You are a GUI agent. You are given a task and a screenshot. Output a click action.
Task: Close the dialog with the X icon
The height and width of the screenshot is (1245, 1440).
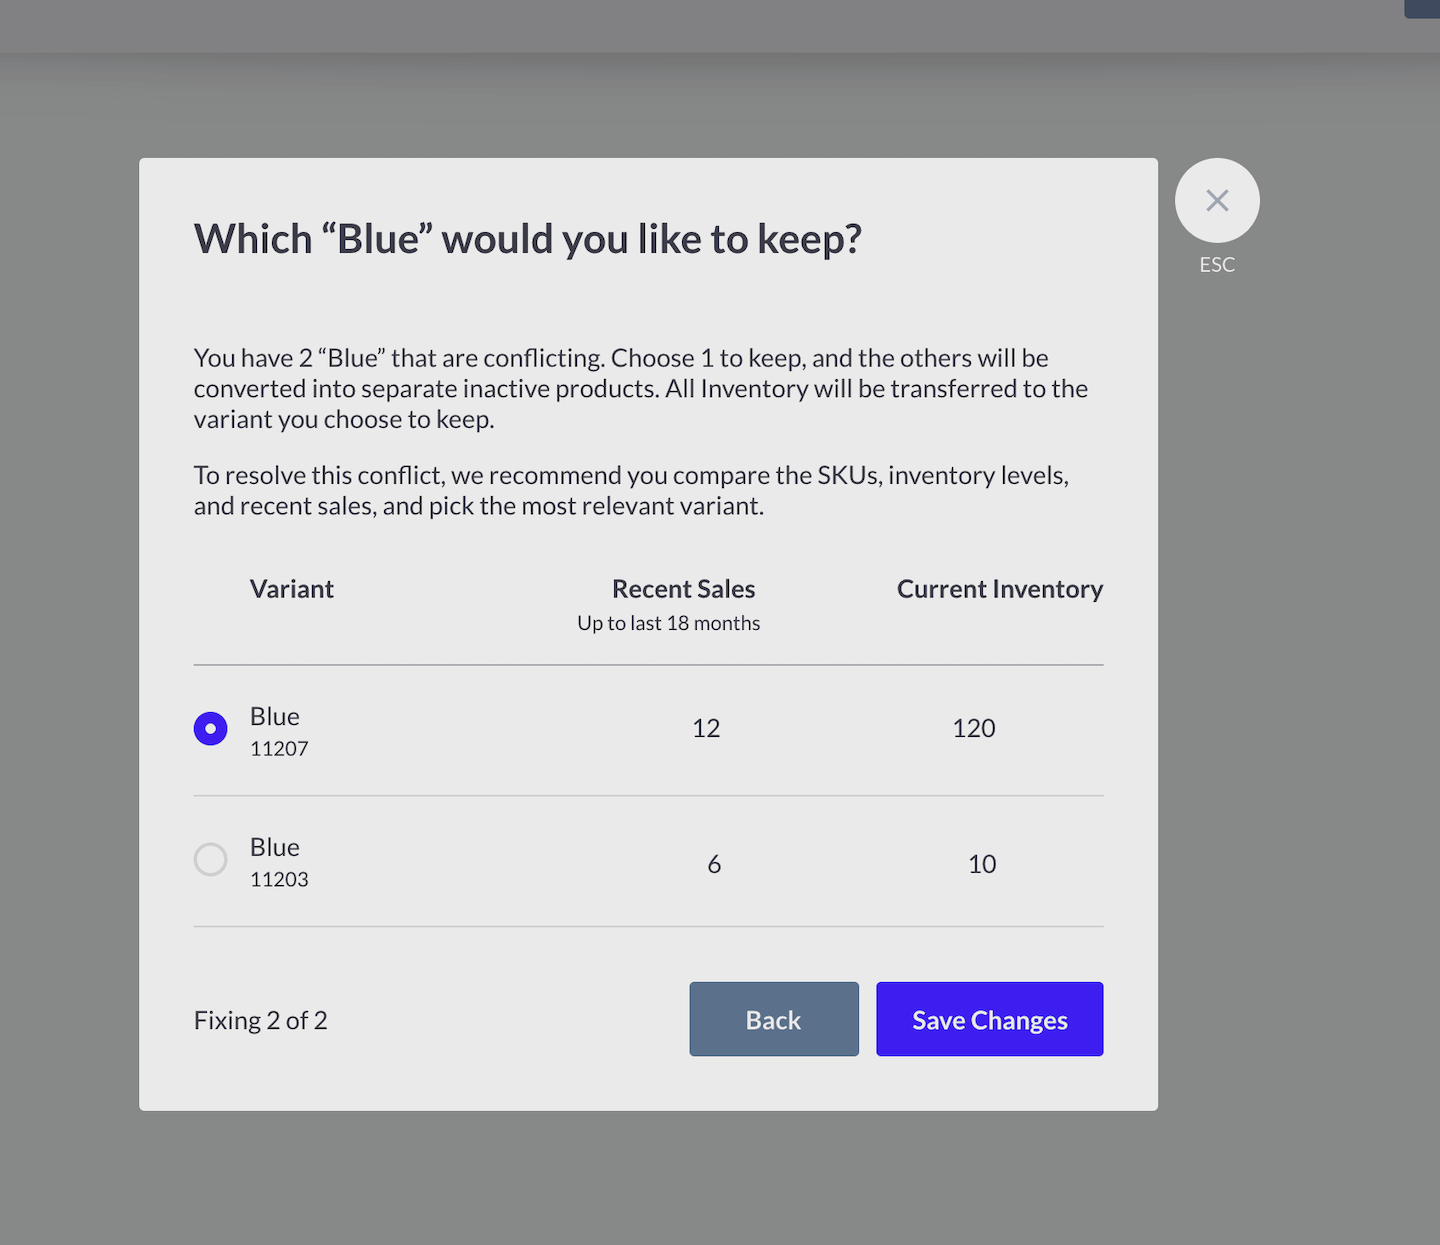pos(1217,200)
